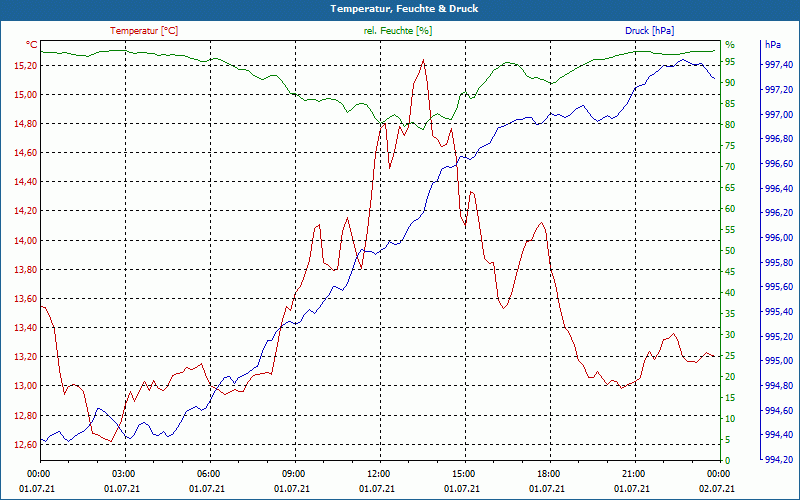This screenshot has width=800, height=500.
Task: Click the 15 humidity axis tick label
Action: click(730, 397)
